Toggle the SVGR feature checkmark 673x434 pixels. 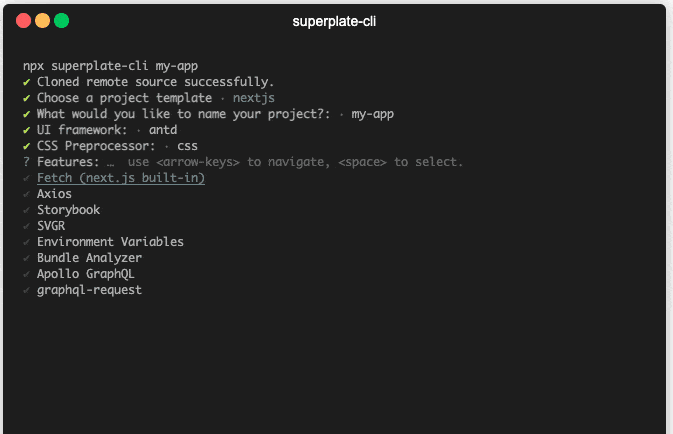click(27, 226)
